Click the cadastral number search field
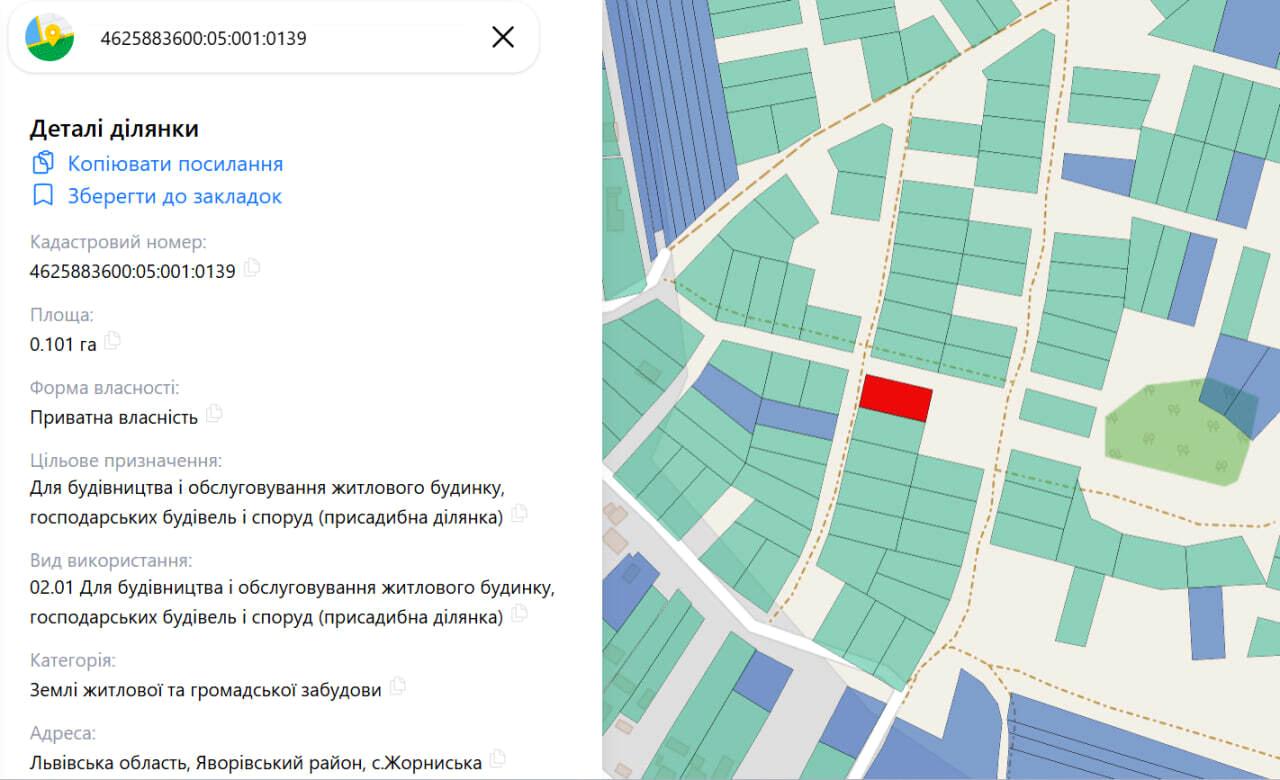The height and width of the screenshot is (780, 1280). [273, 38]
